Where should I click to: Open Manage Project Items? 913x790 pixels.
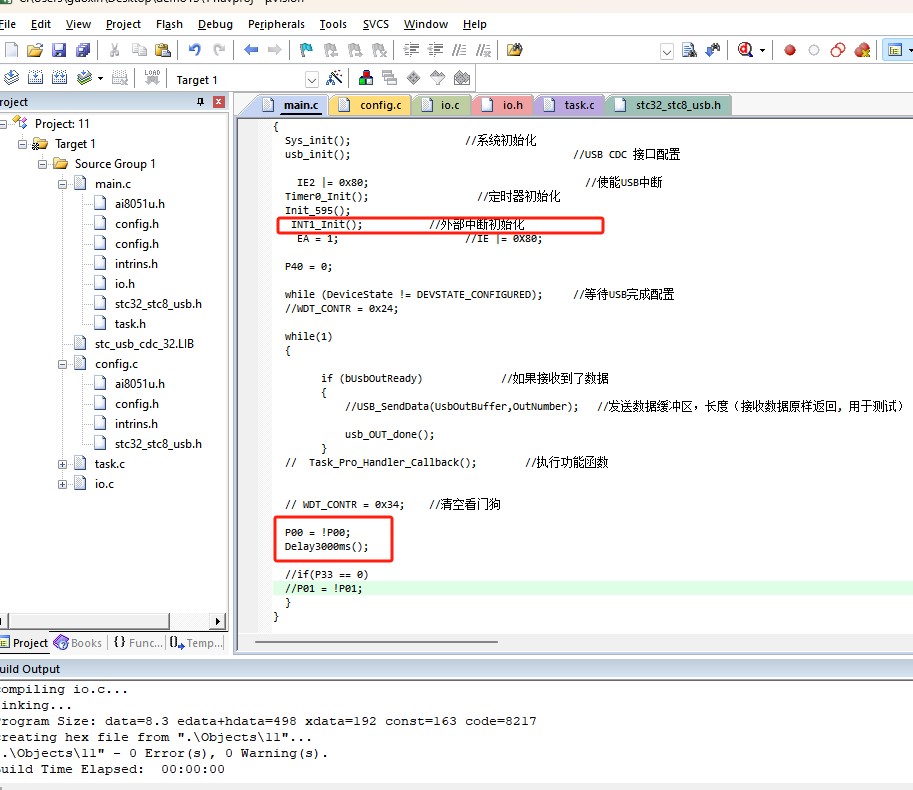click(366, 78)
